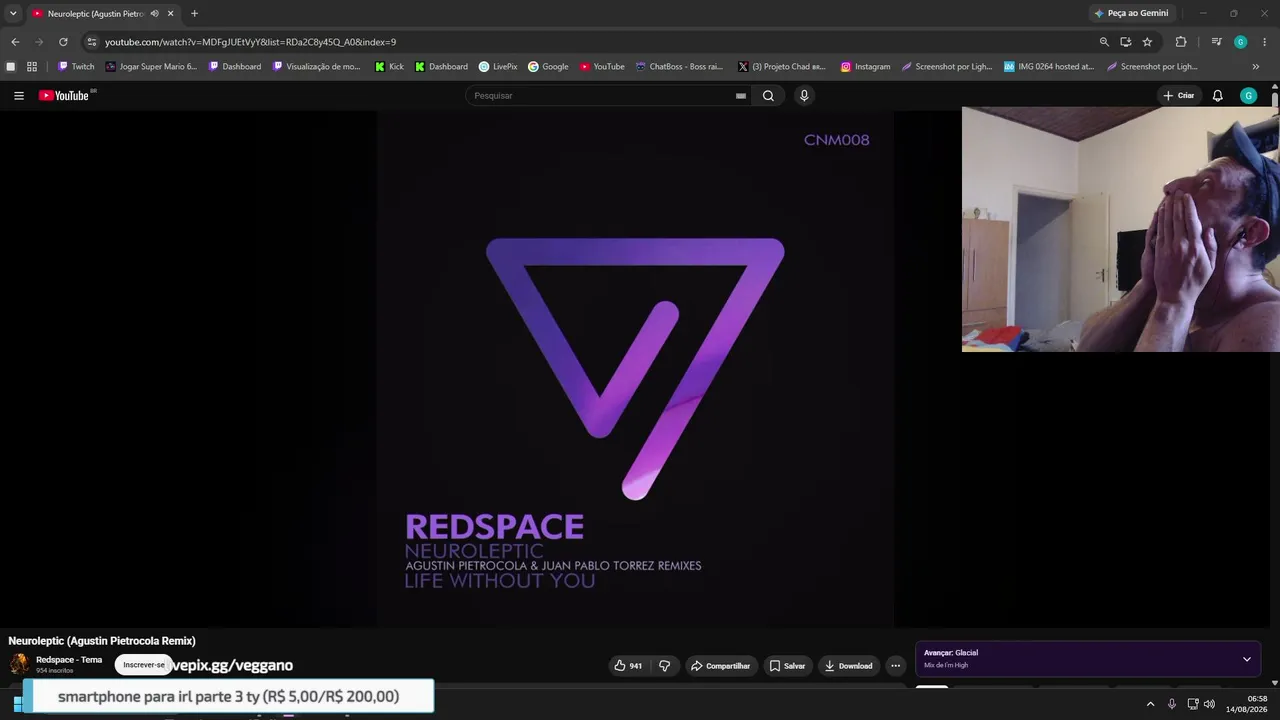The width and height of the screenshot is (1280, 720).
Task: Open the taskbar clock and date
Action: [x=1247, y=704]
